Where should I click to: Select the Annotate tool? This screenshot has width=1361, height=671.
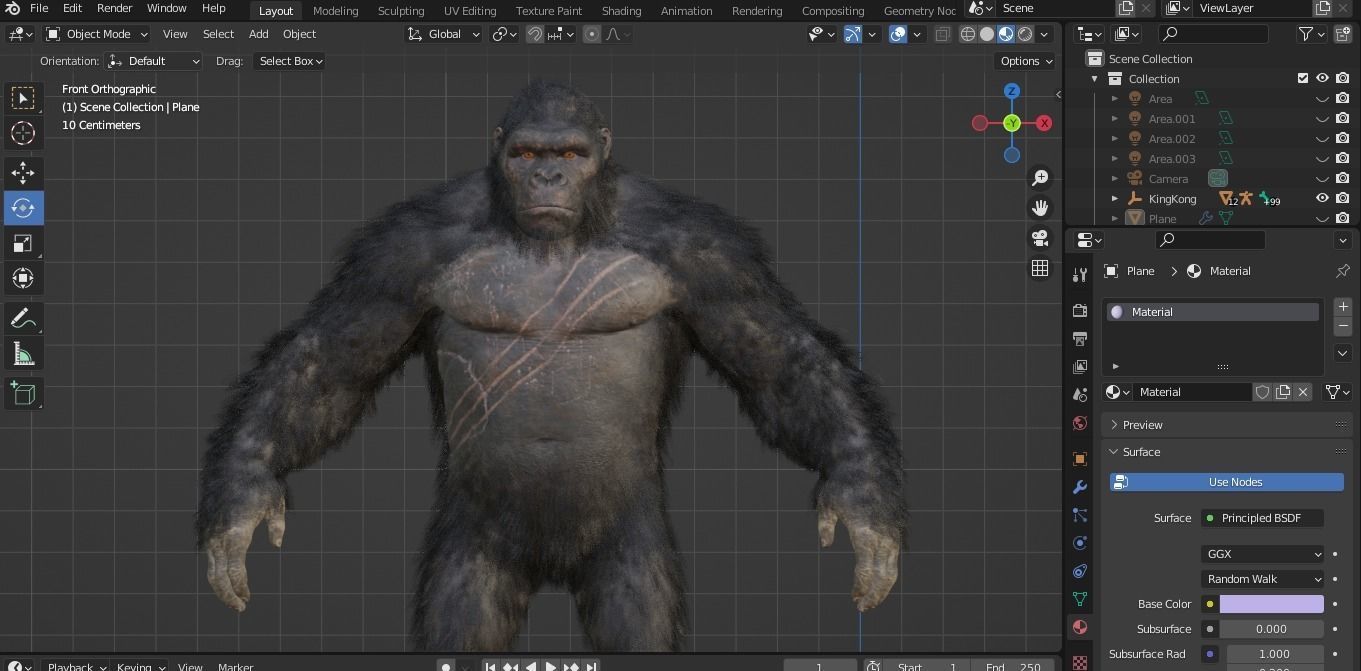point(22,319)
